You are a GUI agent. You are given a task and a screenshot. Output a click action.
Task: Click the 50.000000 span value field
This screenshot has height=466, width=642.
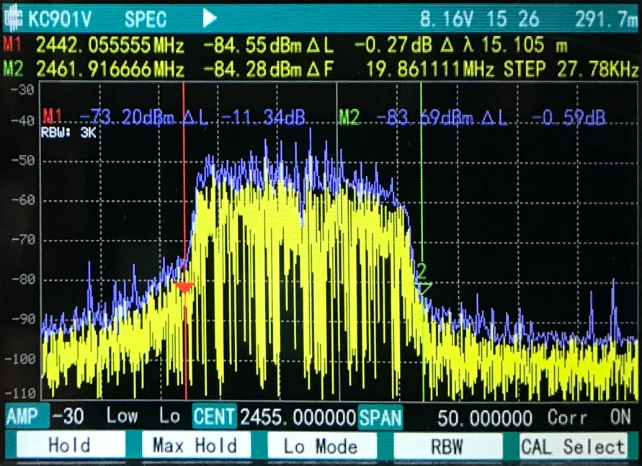pyautogui.click(x=485, y=416)
